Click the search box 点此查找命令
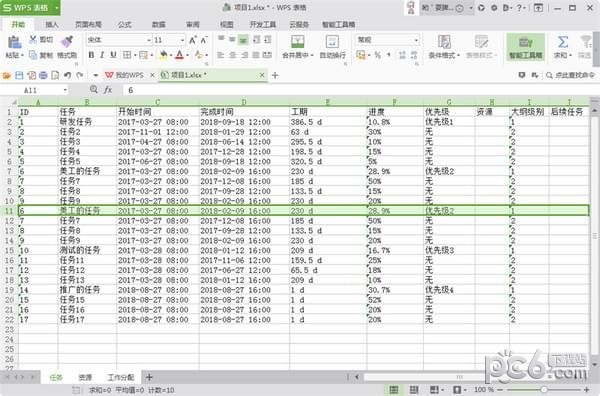The height and width of the screenshot is (396, 600). 571,75
